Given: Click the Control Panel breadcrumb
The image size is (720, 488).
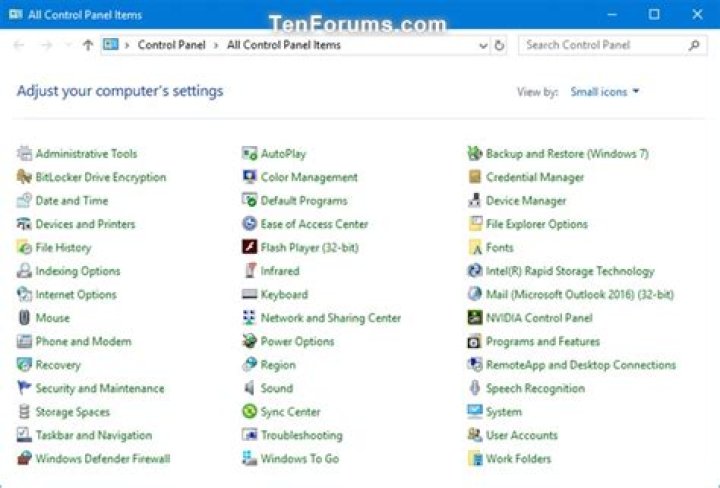Looking at the screenshot, I should coord(171,45).
